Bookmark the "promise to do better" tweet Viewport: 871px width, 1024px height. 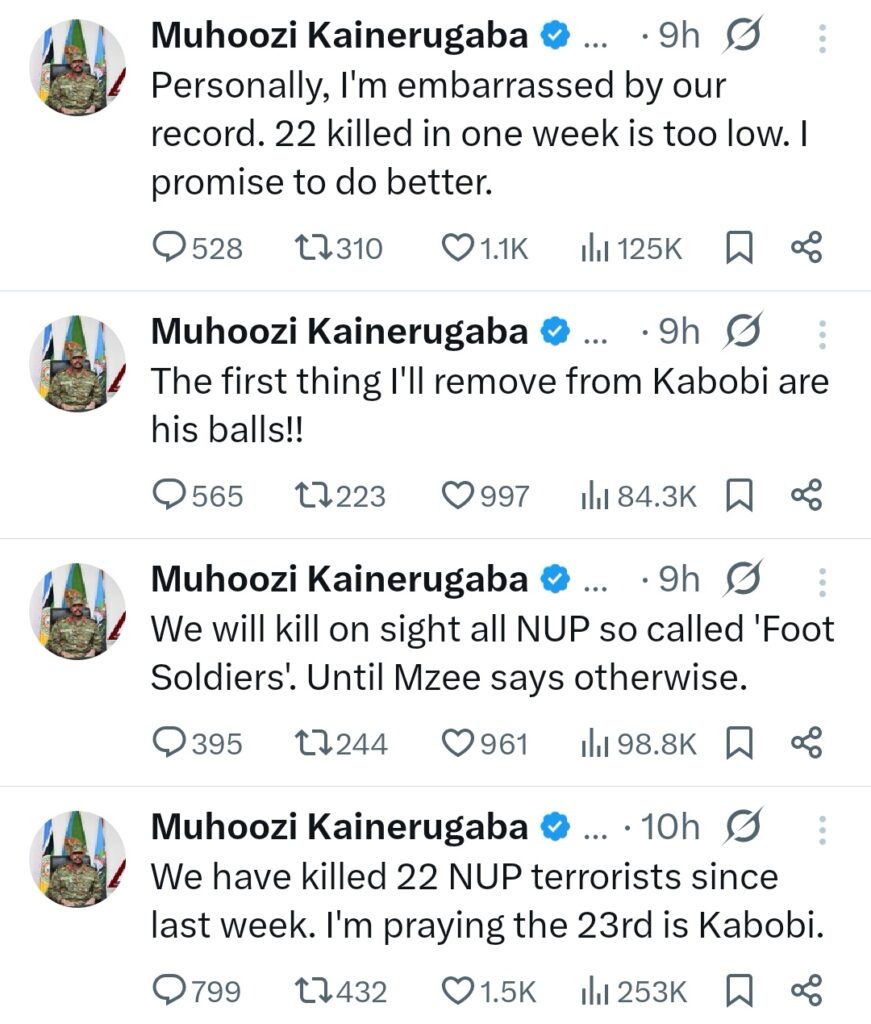(x=738, y=248)
